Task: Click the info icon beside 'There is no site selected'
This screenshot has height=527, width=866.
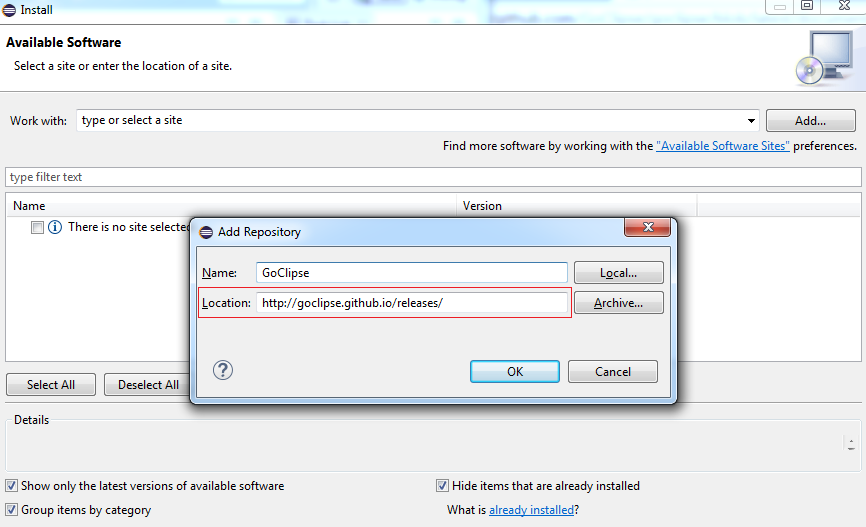Action: click(55, 227)
